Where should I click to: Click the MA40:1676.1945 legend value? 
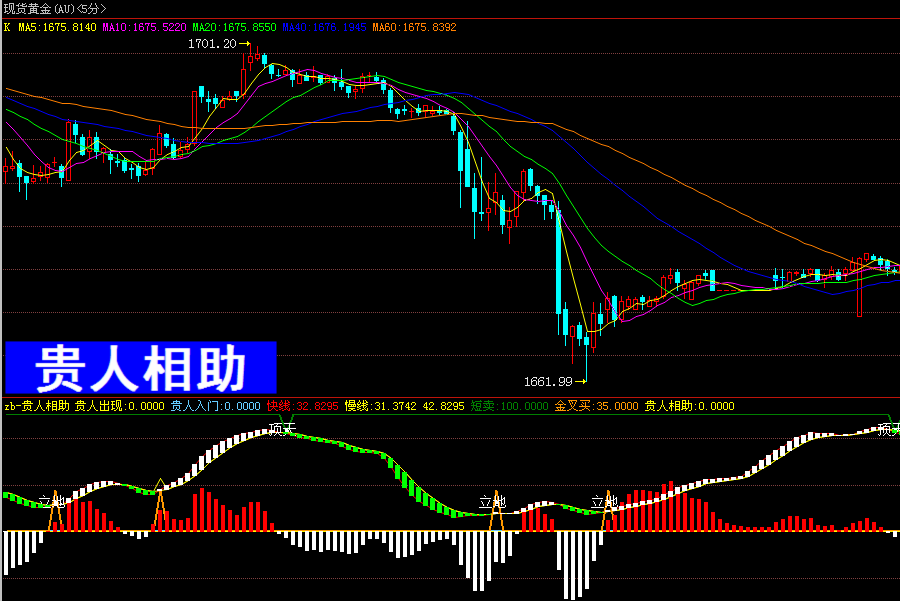coord(324,27)
